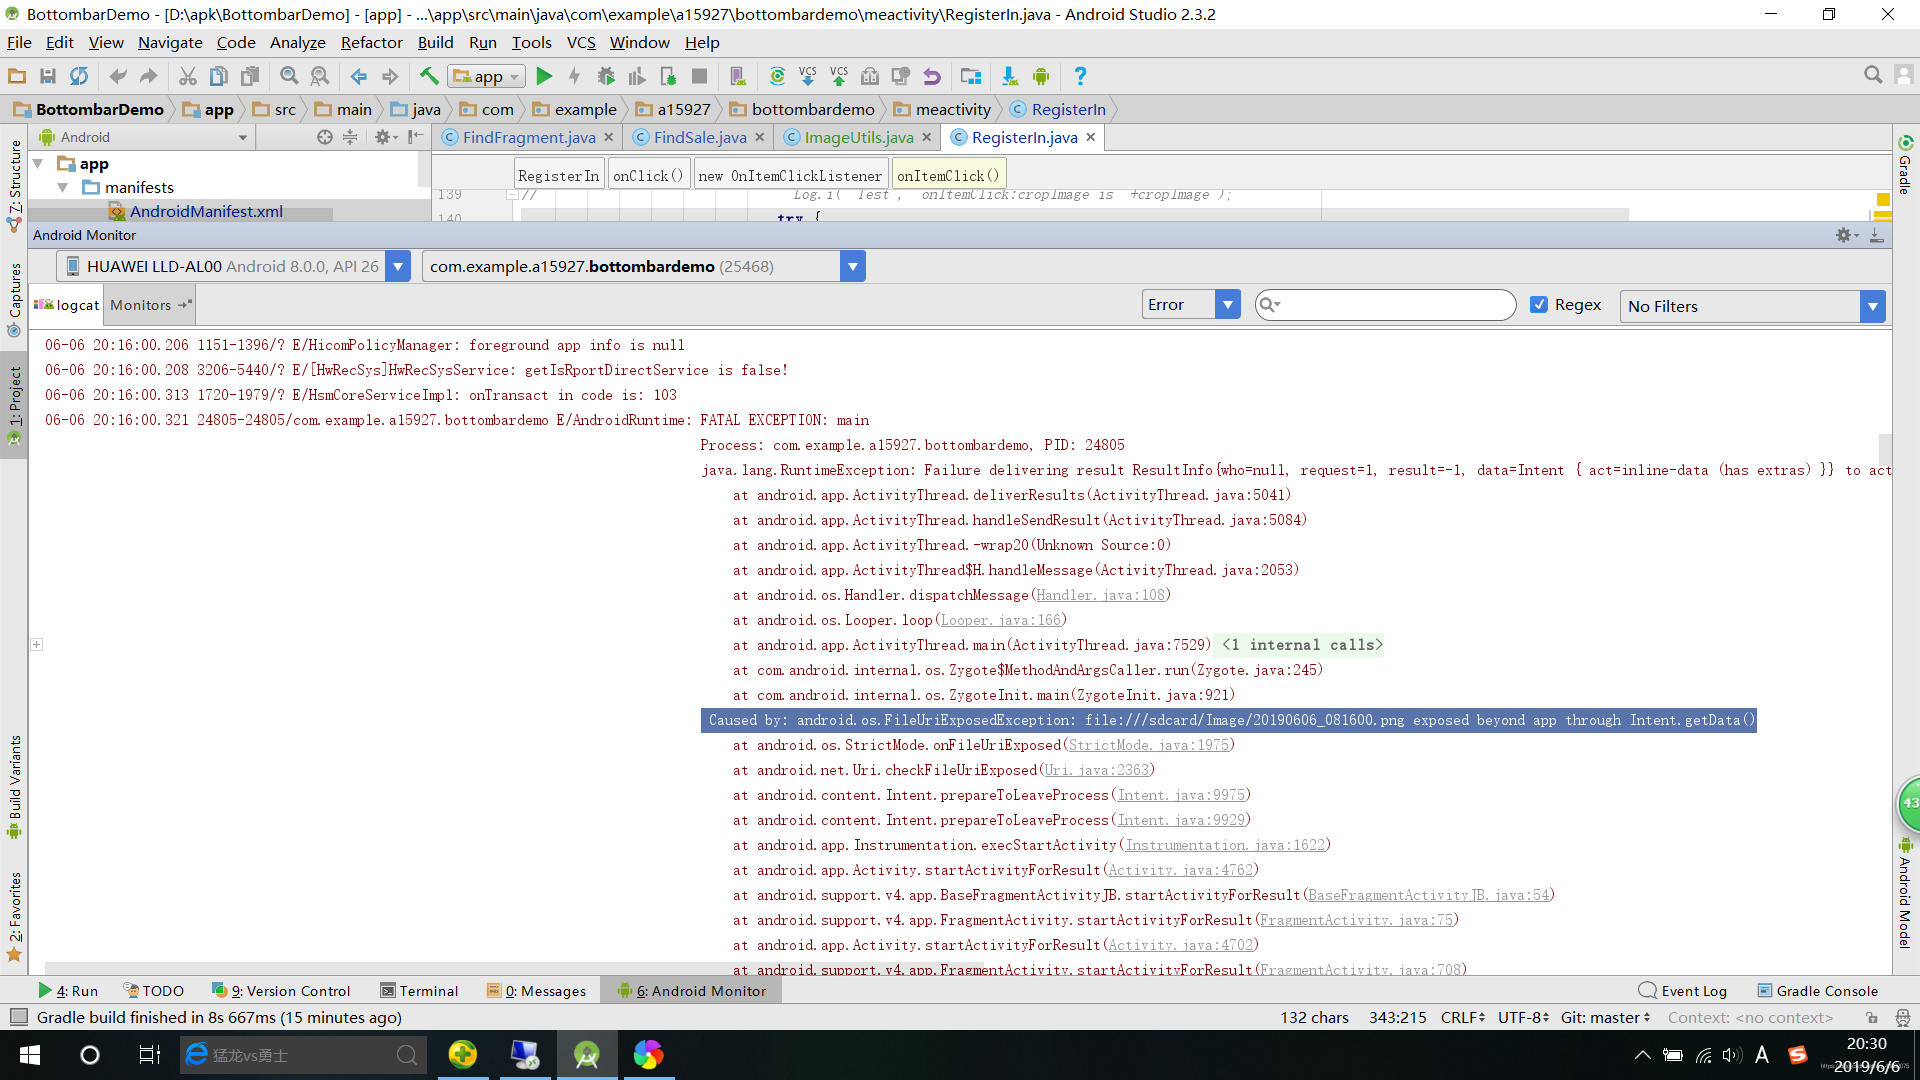Switch to the ImageUtils.java tab
The image size is (1920, 1080).
coord(858,138)
